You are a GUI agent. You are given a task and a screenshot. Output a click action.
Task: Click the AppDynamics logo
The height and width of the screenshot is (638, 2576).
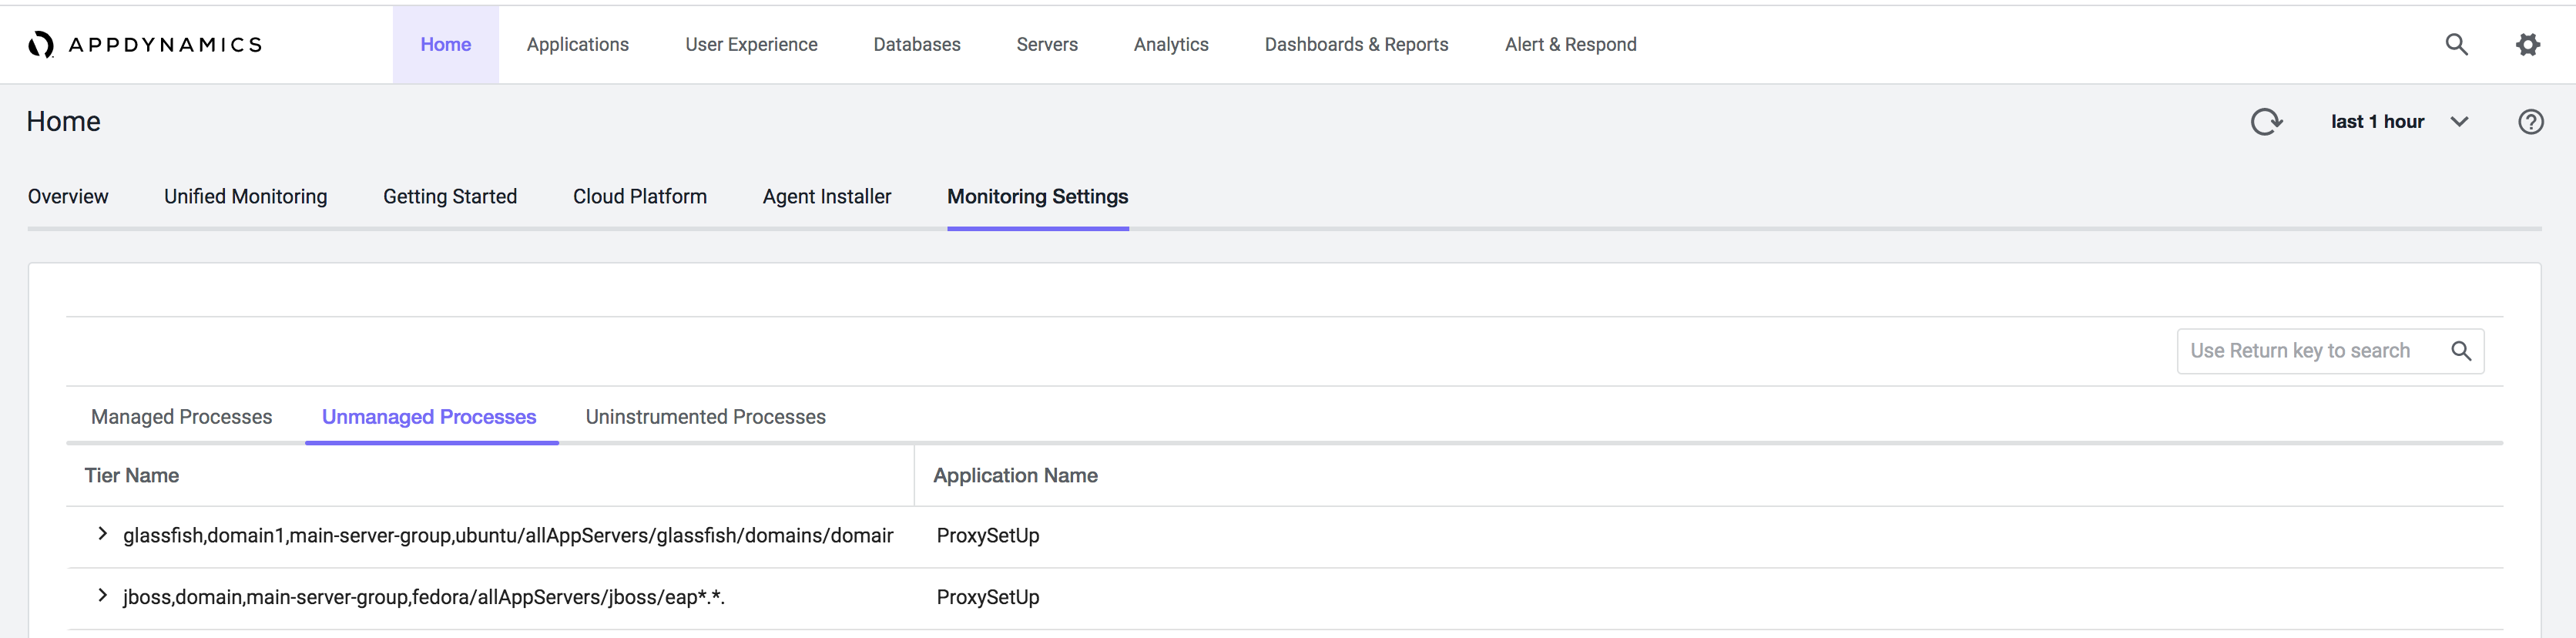click(145, 44)
